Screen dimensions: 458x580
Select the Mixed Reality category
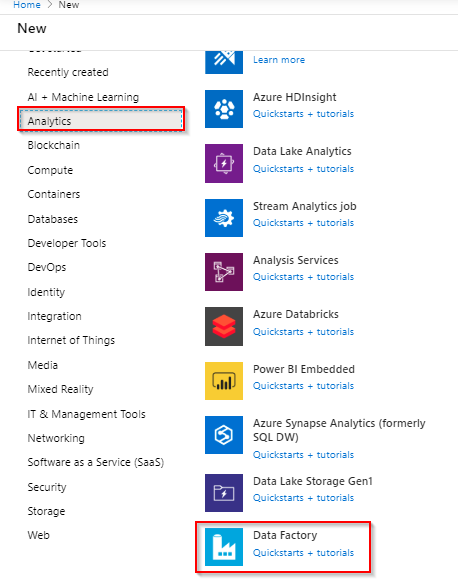(60, 389)
